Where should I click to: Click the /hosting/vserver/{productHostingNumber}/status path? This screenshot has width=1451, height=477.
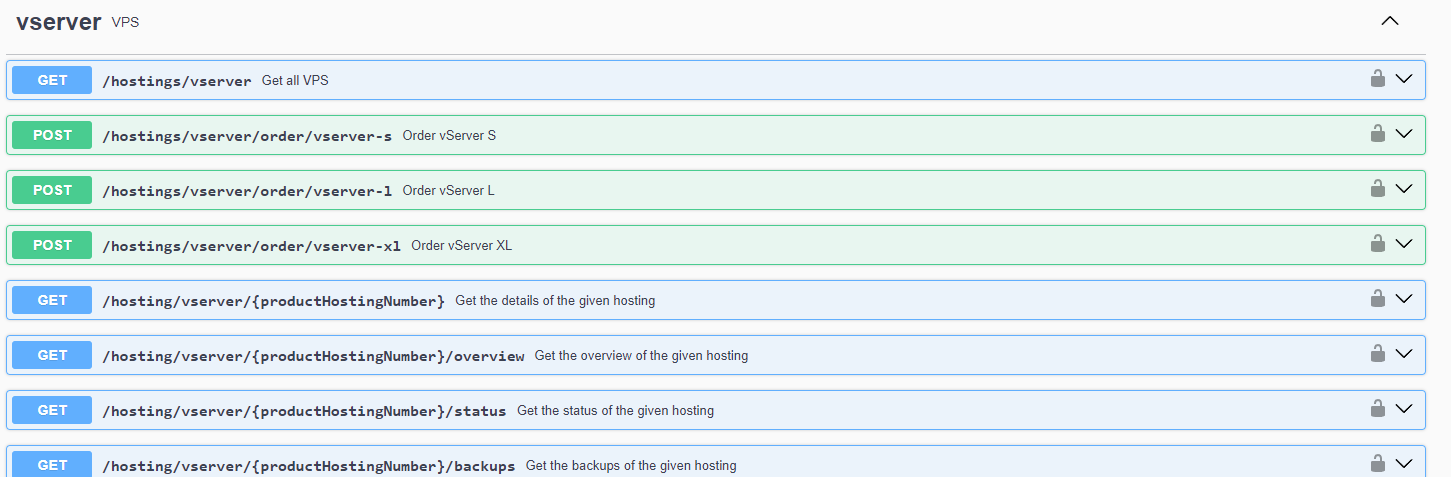pos(304,411)
